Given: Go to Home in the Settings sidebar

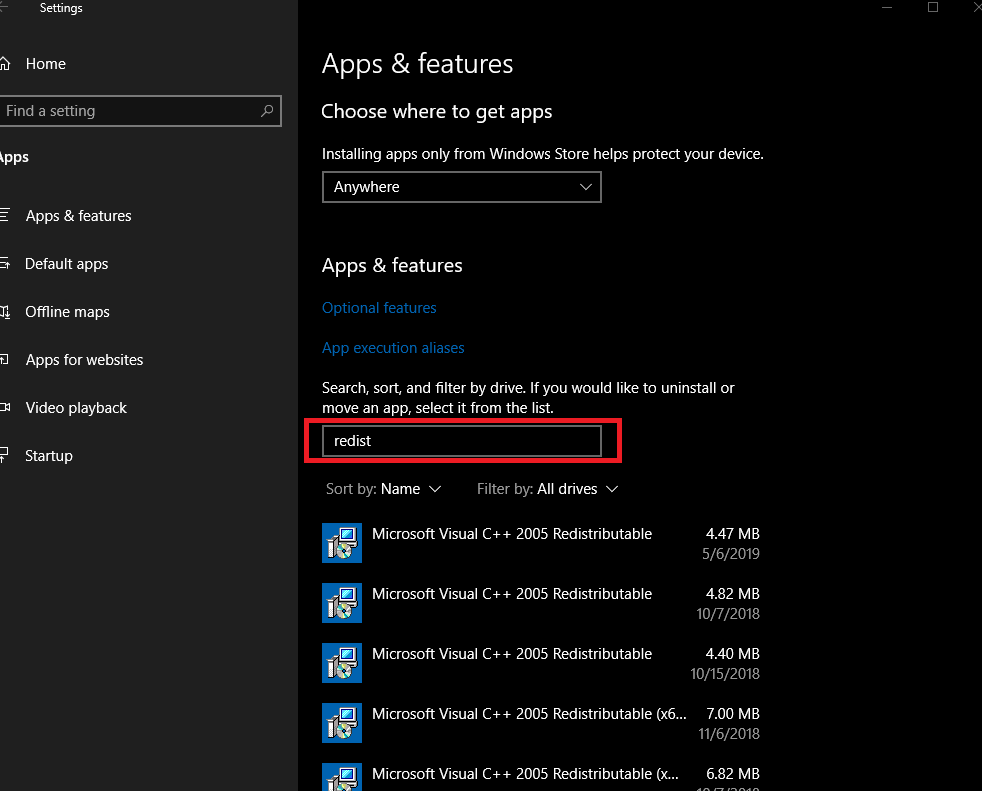Looking at the screenshot, I should pos(45,64).
